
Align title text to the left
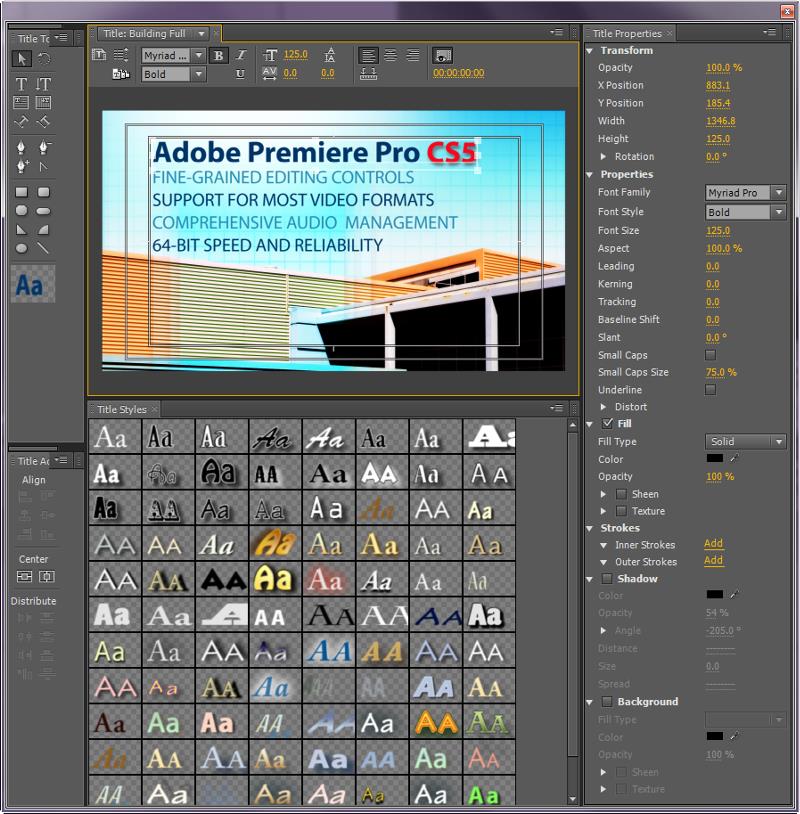[x=368, y=55]
